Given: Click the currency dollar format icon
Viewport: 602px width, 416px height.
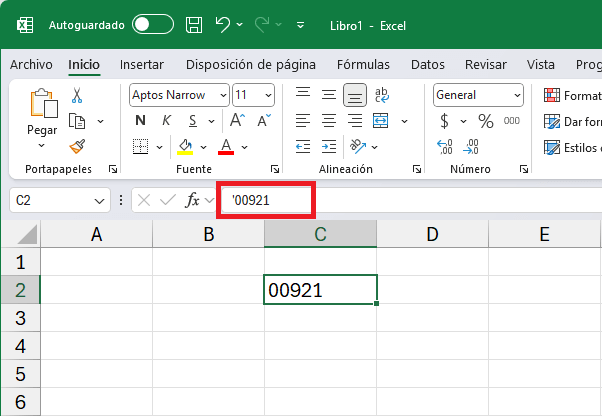Looking at the screenshot, I should click(444, 121).
